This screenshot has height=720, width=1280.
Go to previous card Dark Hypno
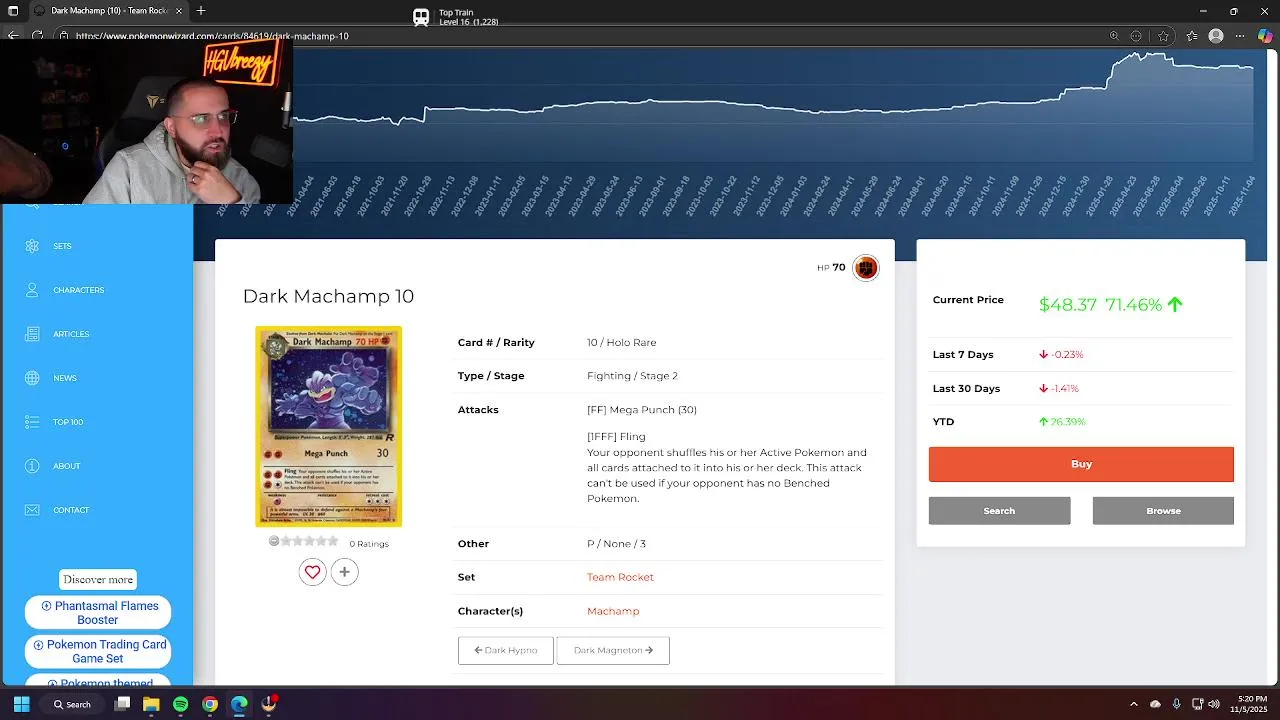[x=505, y=650]
